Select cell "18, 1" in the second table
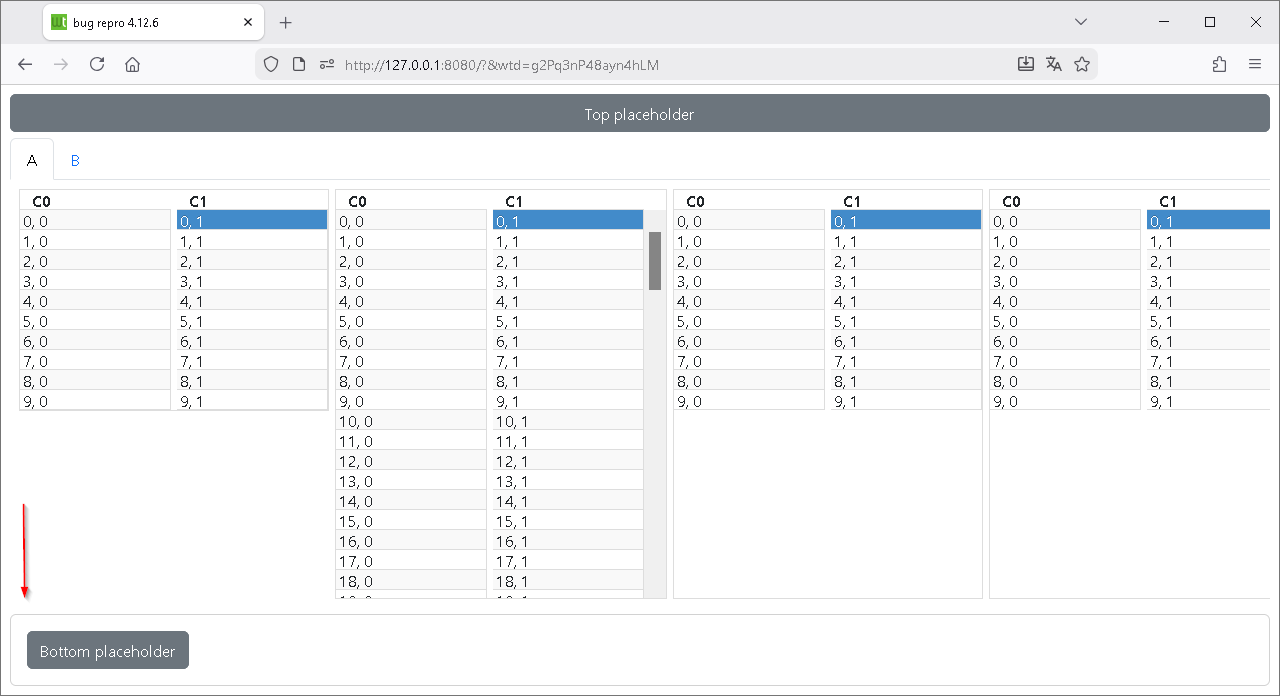The image size is (1280, 696). click(x=565, y=581)
